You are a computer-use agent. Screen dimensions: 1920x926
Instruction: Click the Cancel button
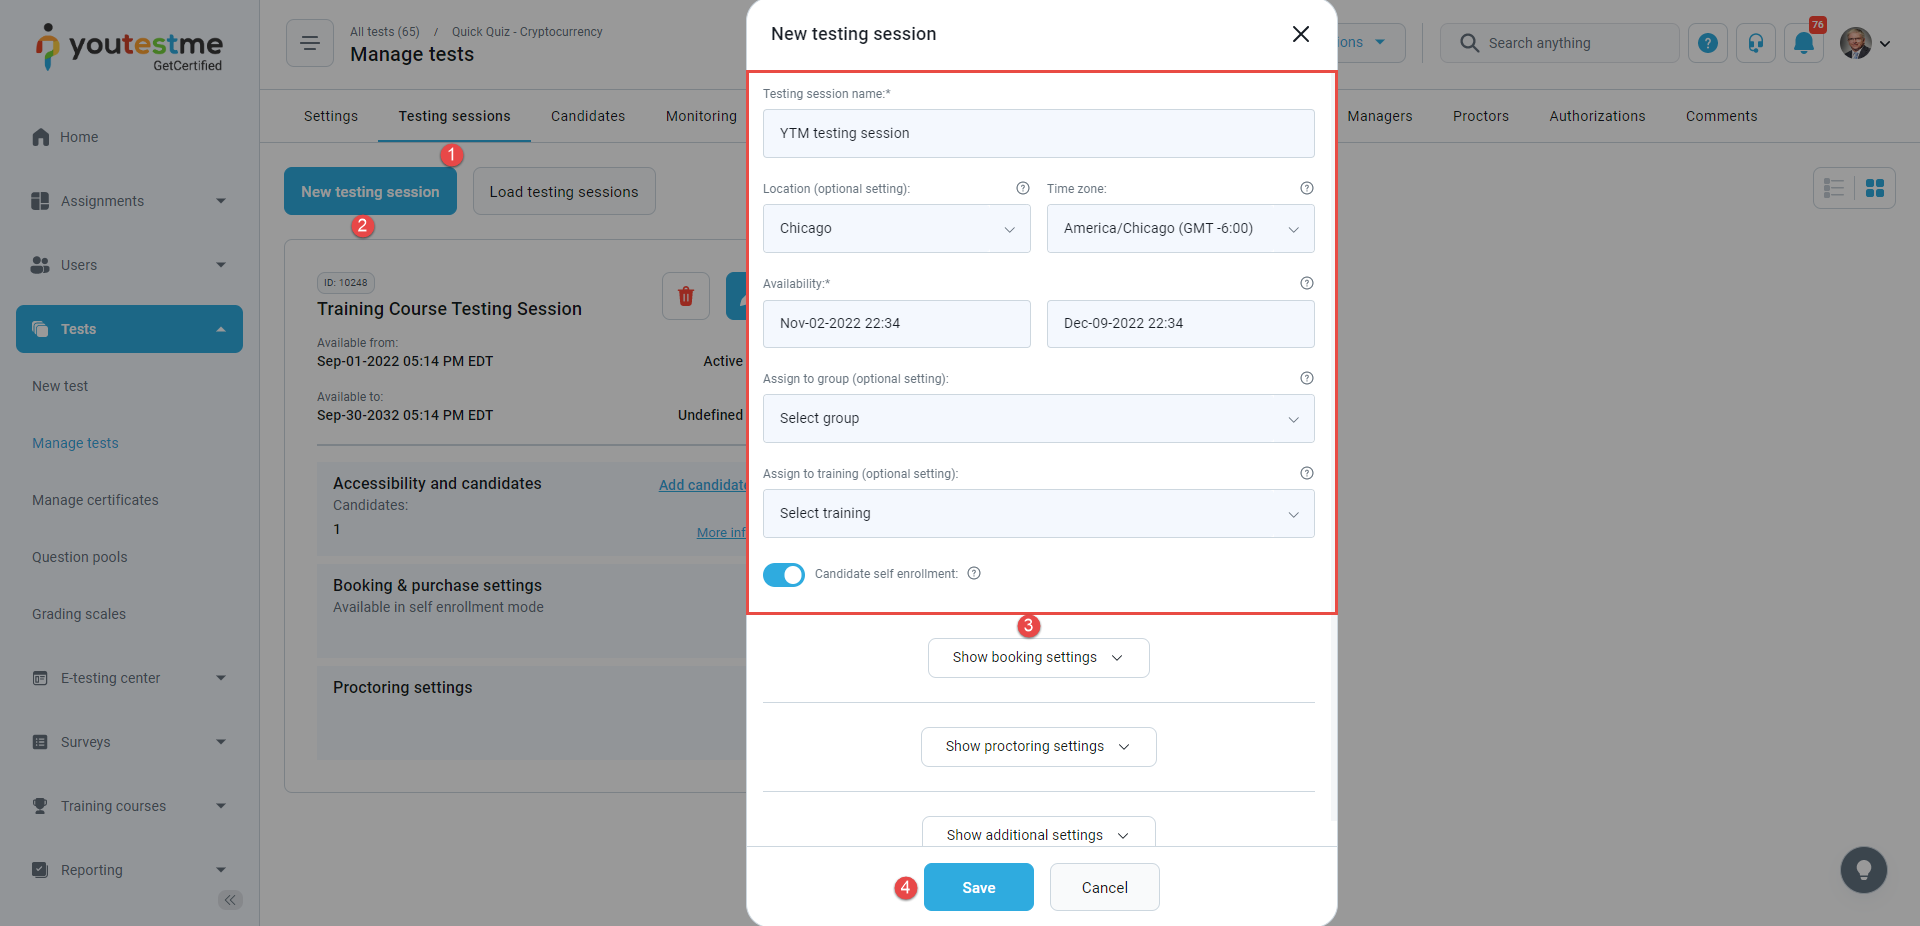coord(1104,888)
